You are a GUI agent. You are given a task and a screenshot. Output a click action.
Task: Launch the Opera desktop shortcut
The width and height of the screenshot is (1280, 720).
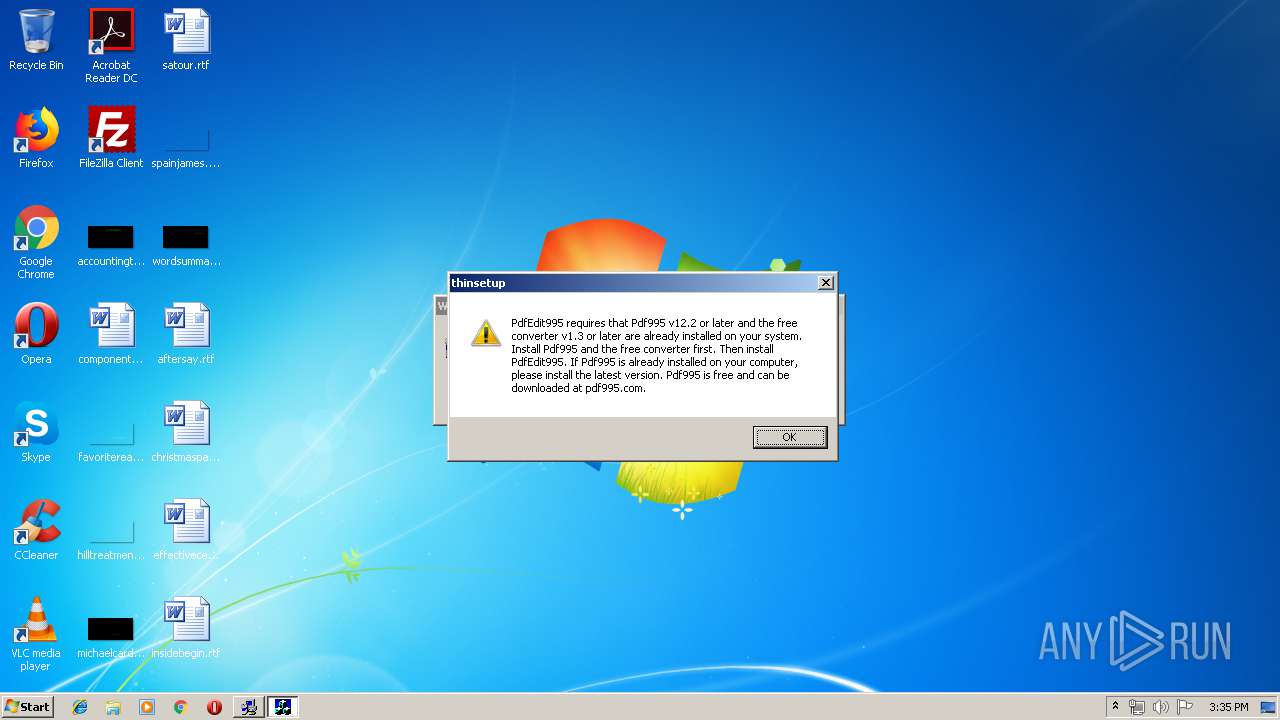[36, 334]
